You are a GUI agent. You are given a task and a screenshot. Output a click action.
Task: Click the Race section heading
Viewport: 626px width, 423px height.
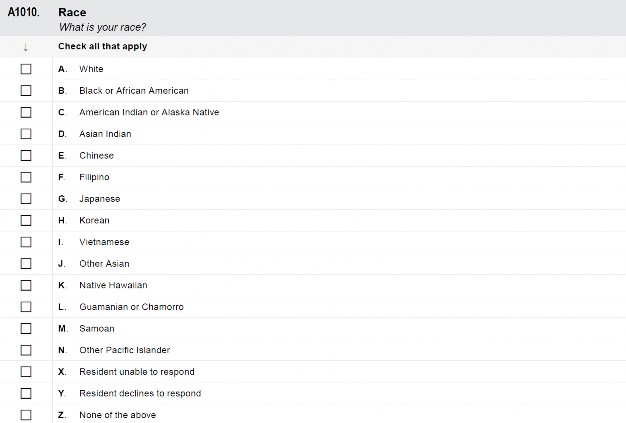pyautogui.click(x=72, y=12)
